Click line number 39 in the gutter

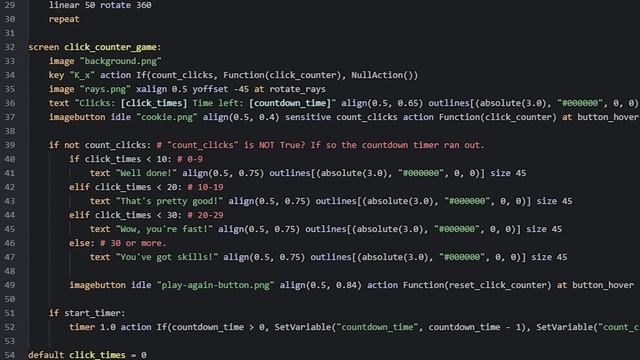[10, 145]
